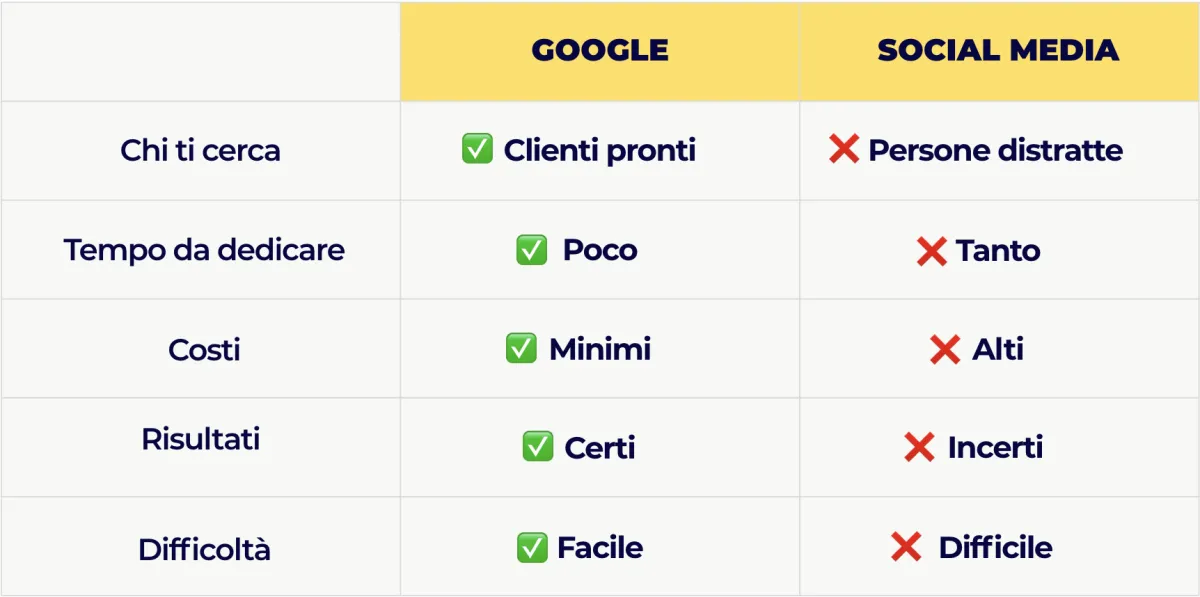Select the GOOGLE column header
1200x597 pixels.
(600, 51)
